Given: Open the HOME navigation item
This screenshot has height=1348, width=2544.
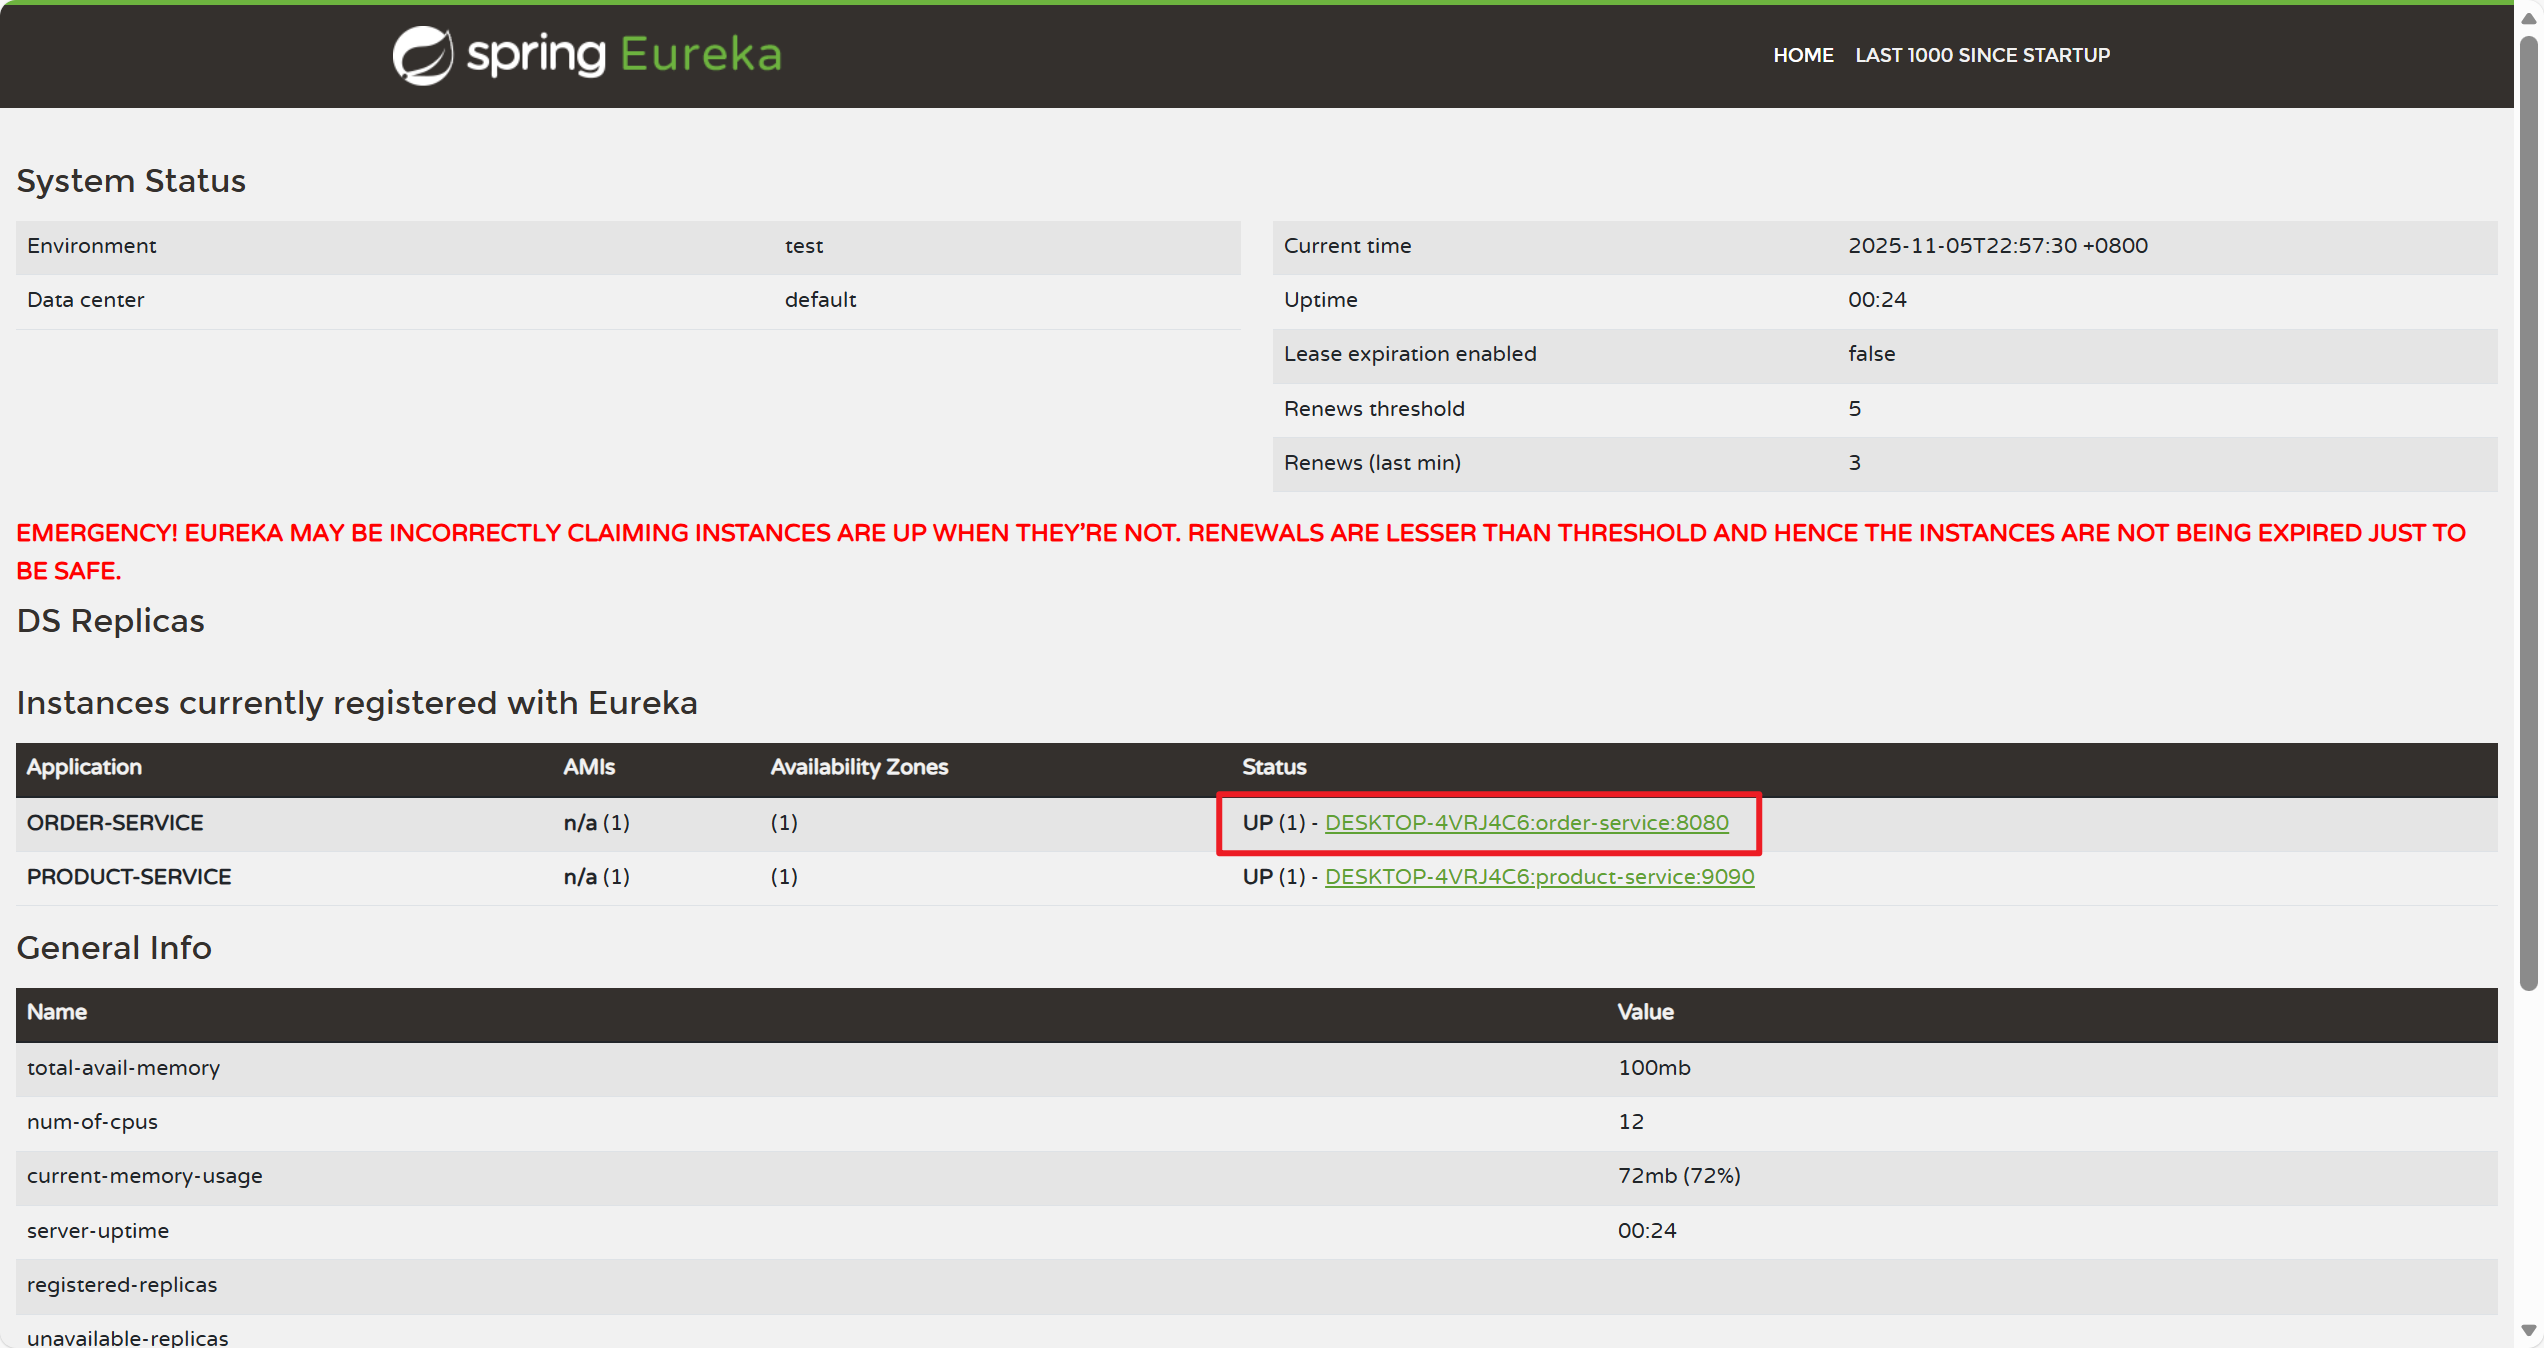Looking at the screenshot, I should (x=1802, y=55).
